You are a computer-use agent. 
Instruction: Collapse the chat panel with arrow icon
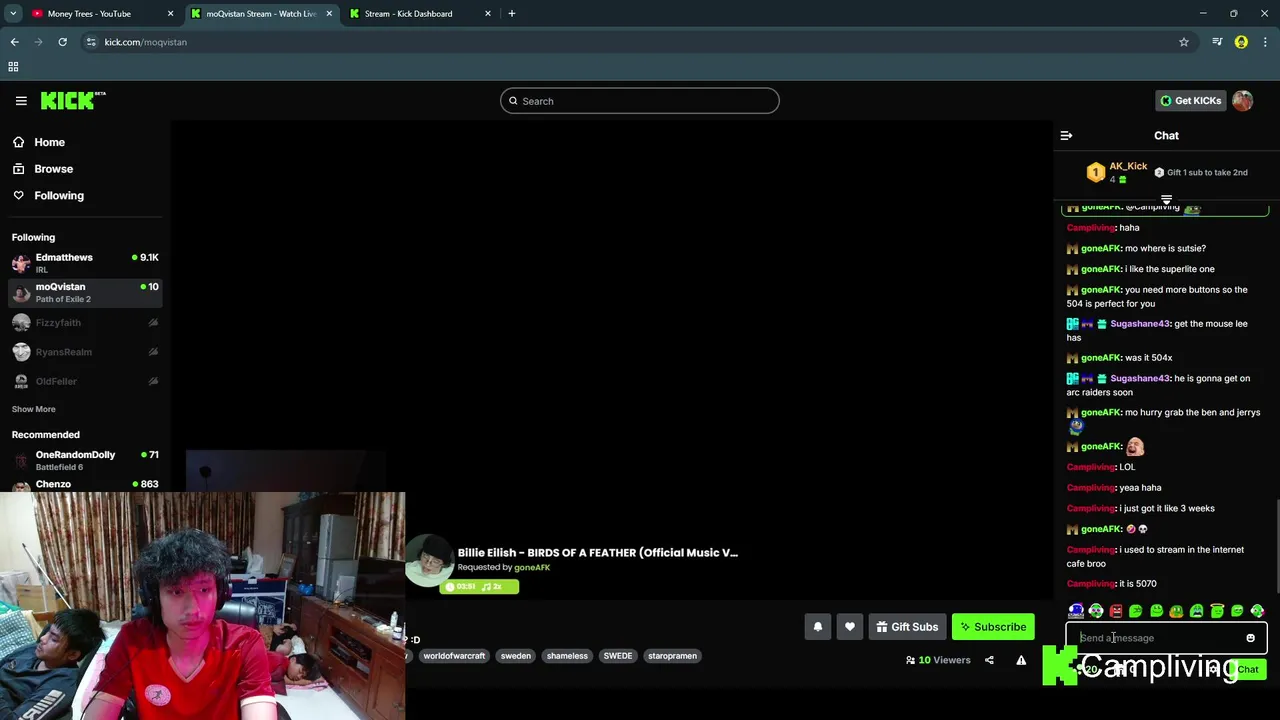[1066, 136]
